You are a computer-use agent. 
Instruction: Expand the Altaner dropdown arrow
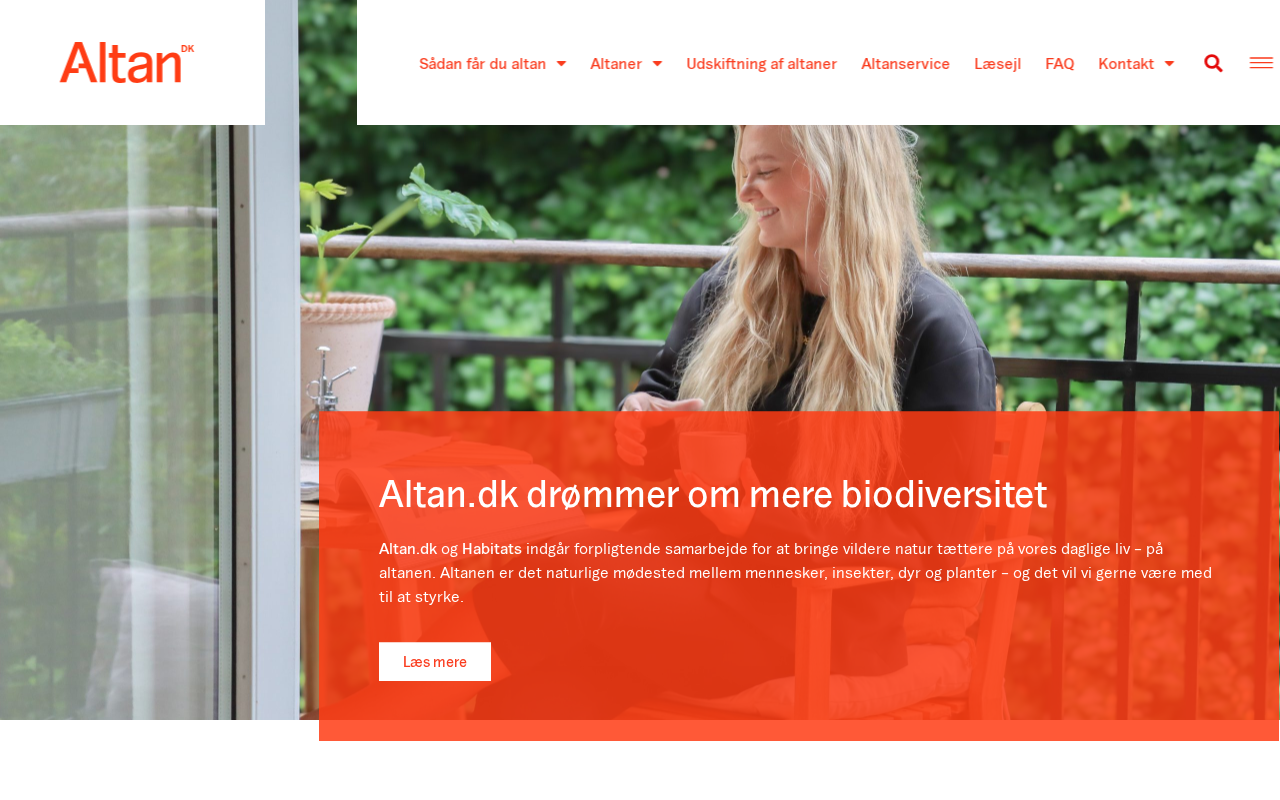[x=657, y=63]
